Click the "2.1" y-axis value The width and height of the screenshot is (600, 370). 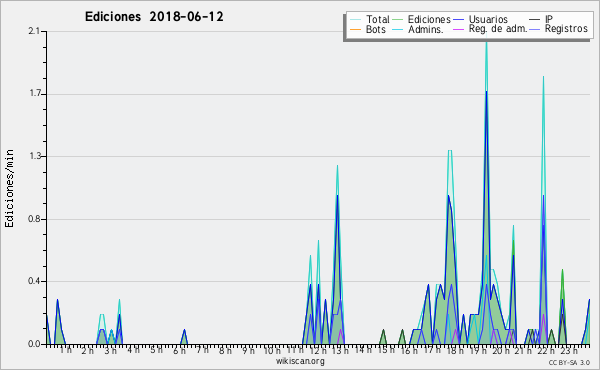[x=34, y=31]
